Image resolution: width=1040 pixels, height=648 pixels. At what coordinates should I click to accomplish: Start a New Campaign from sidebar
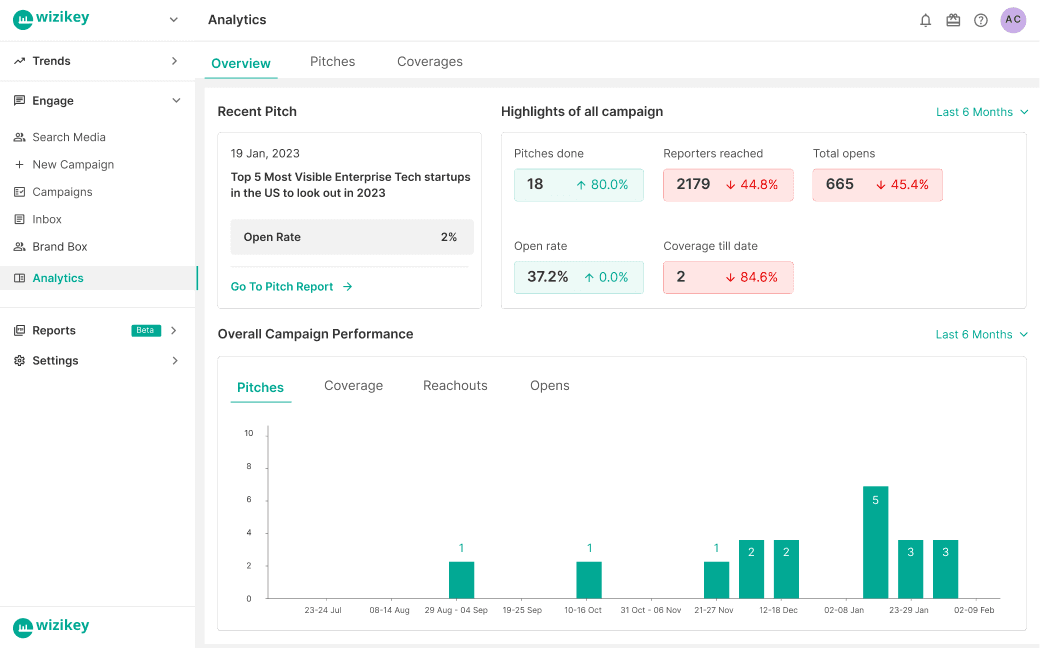[73, 164]
